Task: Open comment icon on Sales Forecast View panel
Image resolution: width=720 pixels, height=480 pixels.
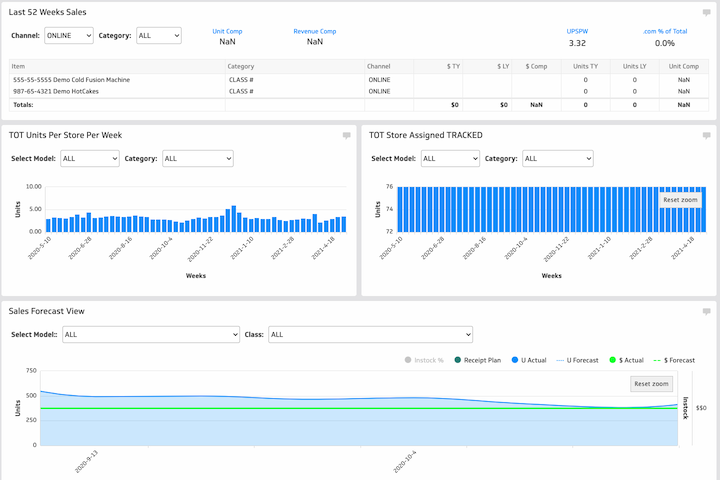Action: tap(707, 312)
